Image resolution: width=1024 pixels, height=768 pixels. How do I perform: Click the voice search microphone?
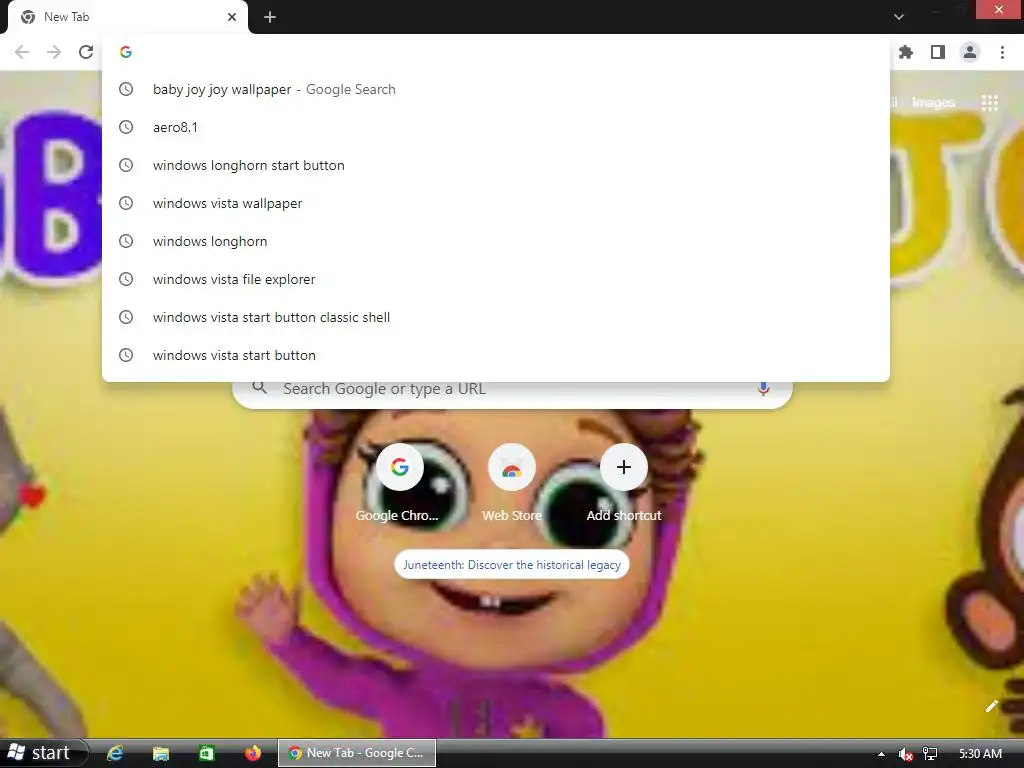[763, 389]
